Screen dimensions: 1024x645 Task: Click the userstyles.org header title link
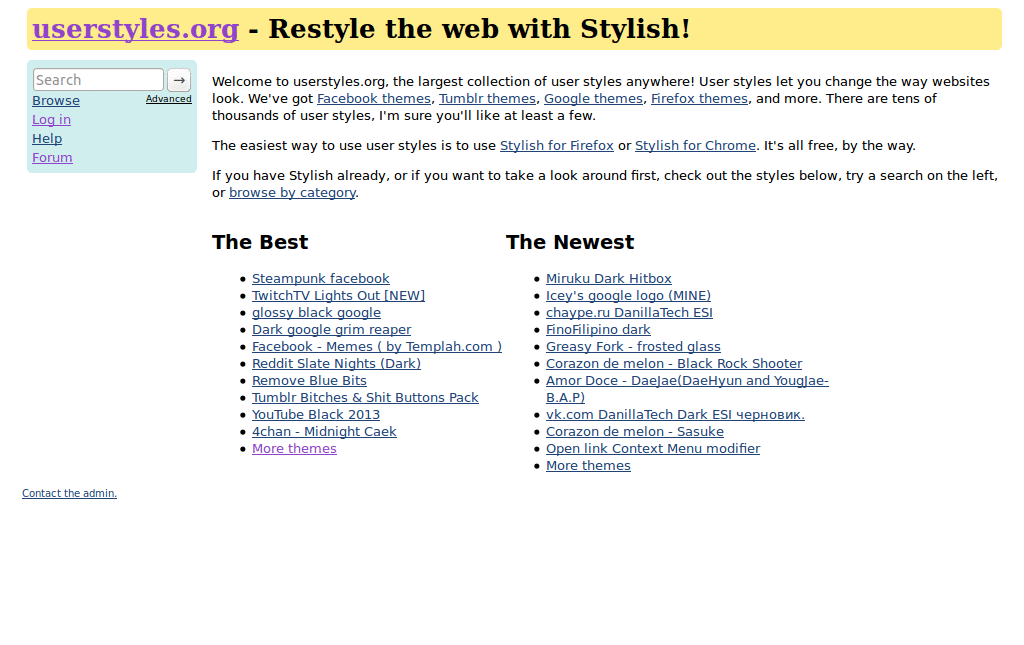[x=136, y=29]
